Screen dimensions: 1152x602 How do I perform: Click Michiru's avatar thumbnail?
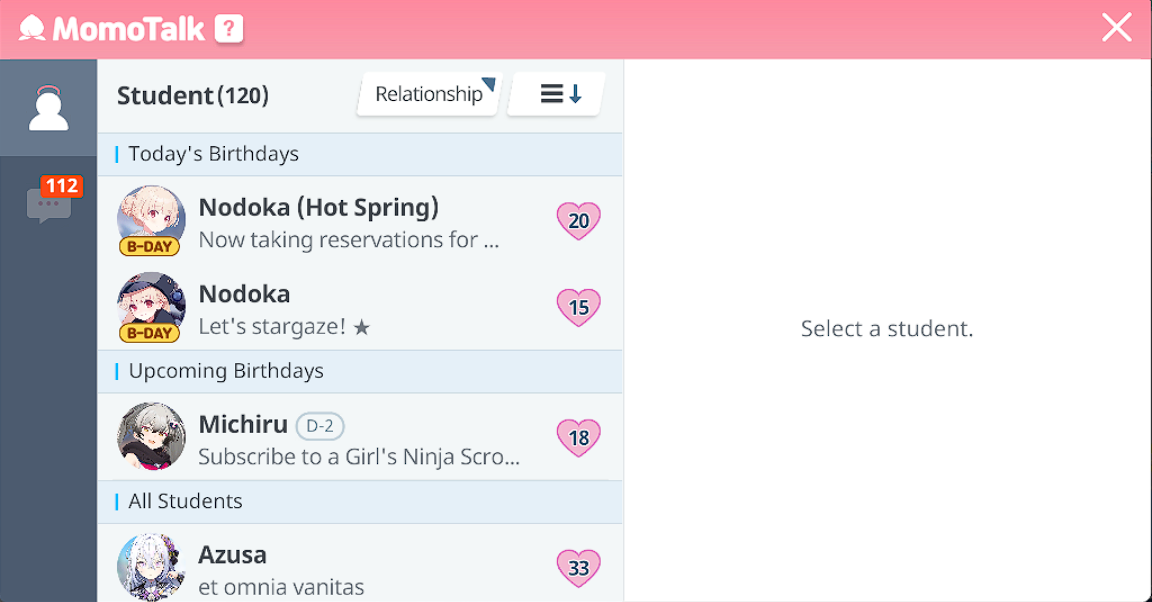point(151,436)
